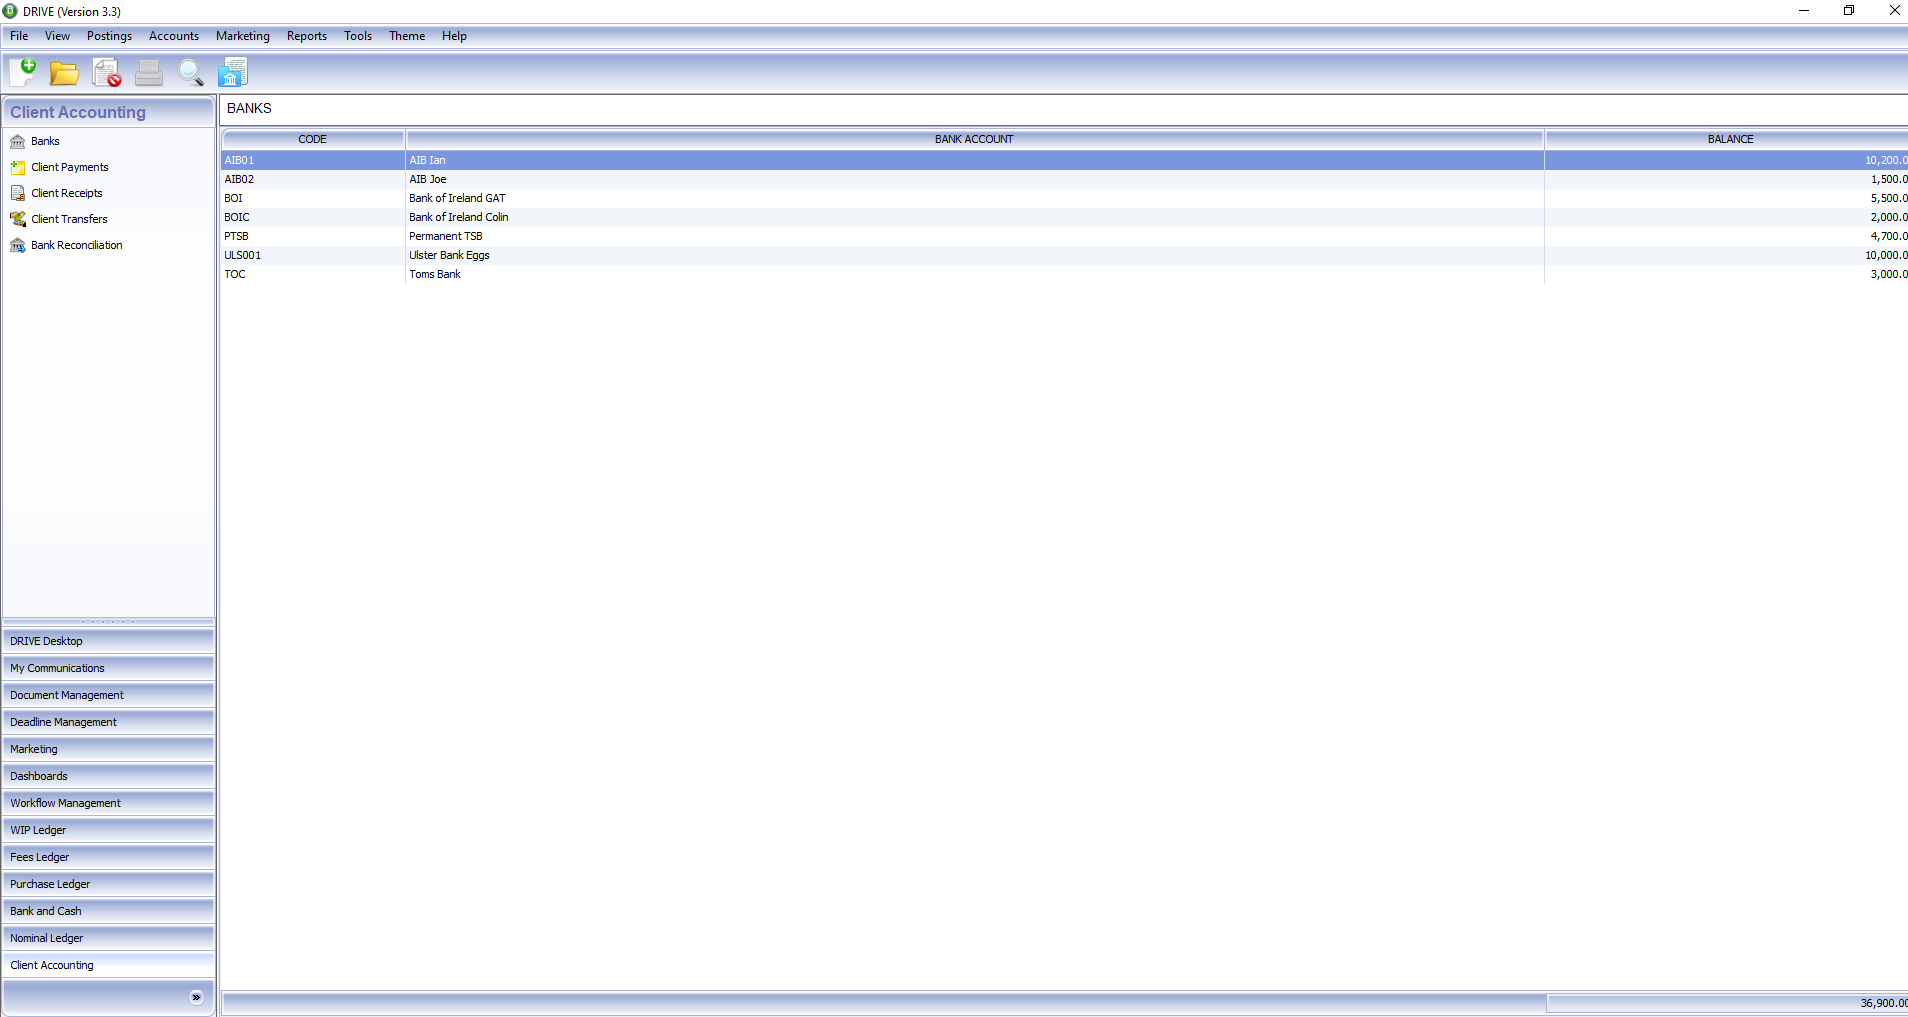
Task: Open Client Payments in the sidebar
Action: coord(69,167)
